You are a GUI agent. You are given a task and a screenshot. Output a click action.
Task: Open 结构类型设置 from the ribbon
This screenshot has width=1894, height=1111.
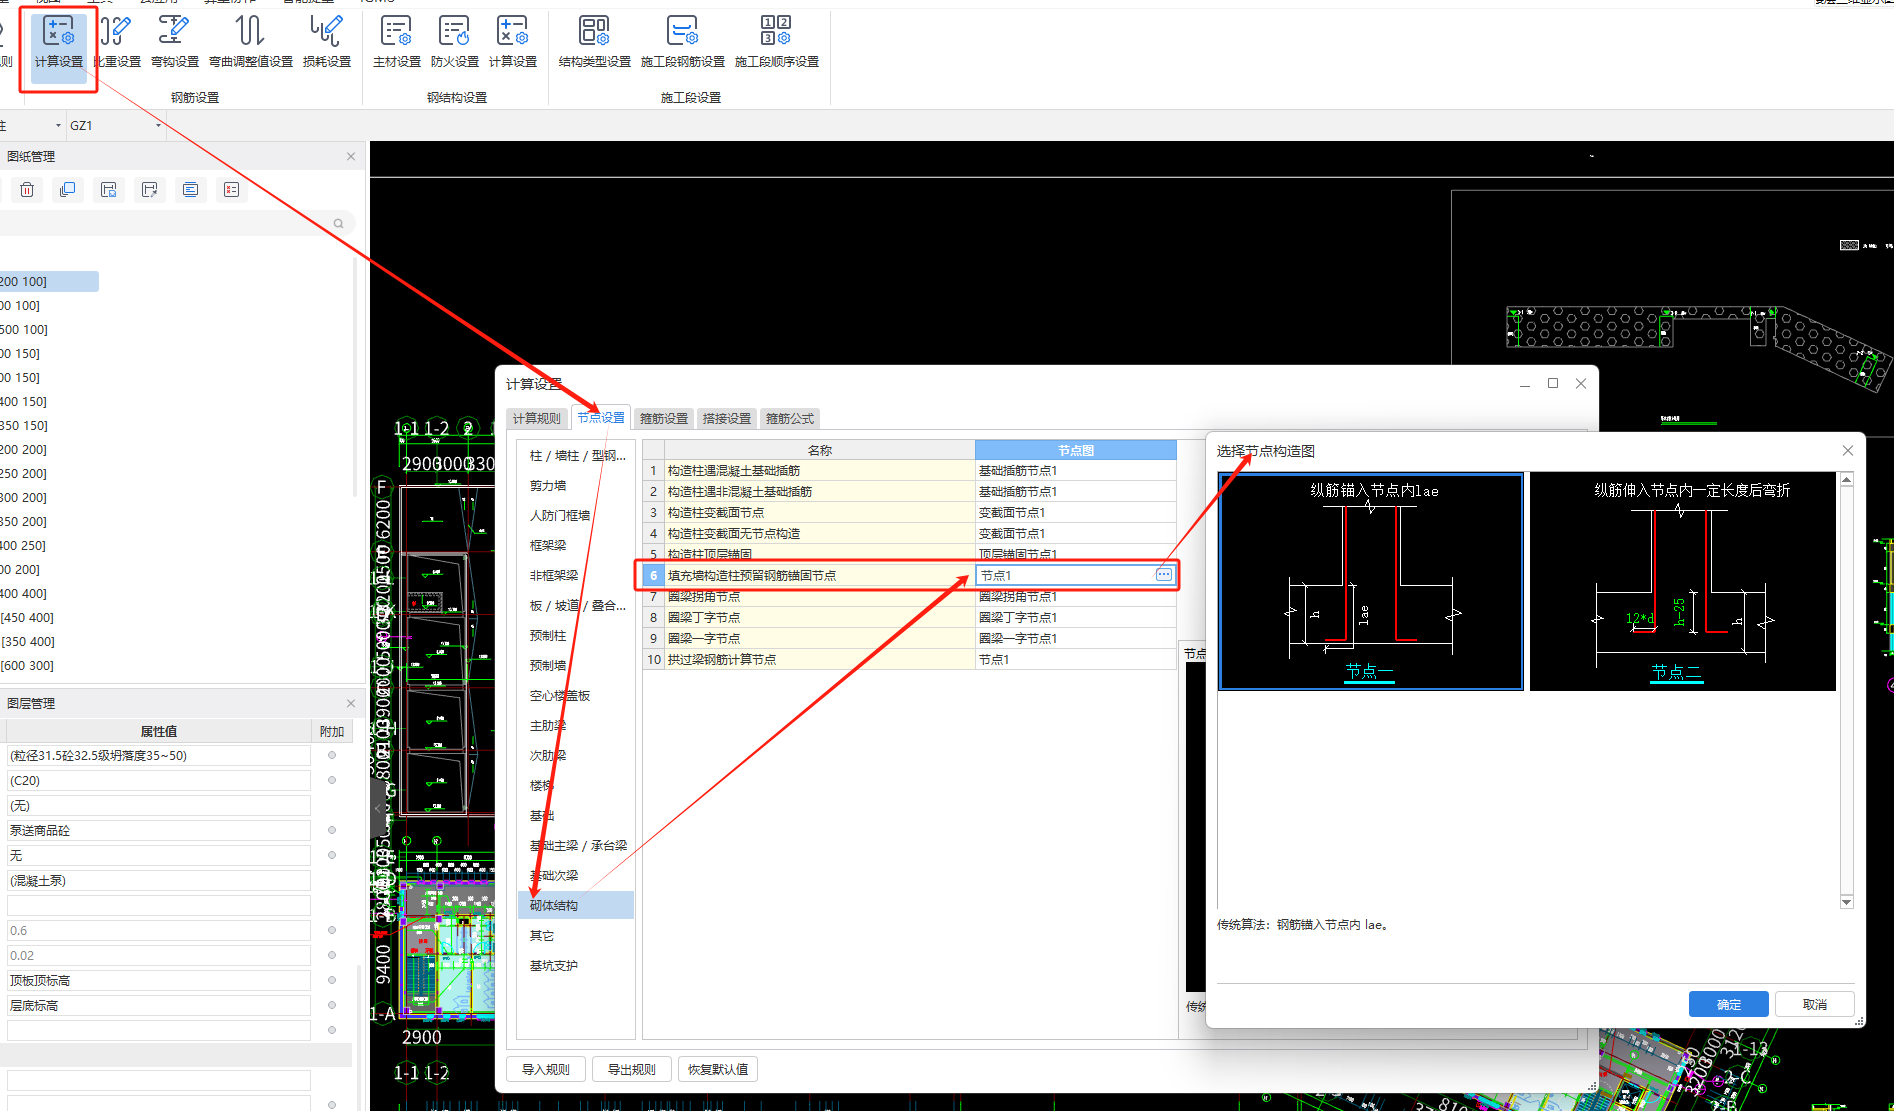(595, 42)
